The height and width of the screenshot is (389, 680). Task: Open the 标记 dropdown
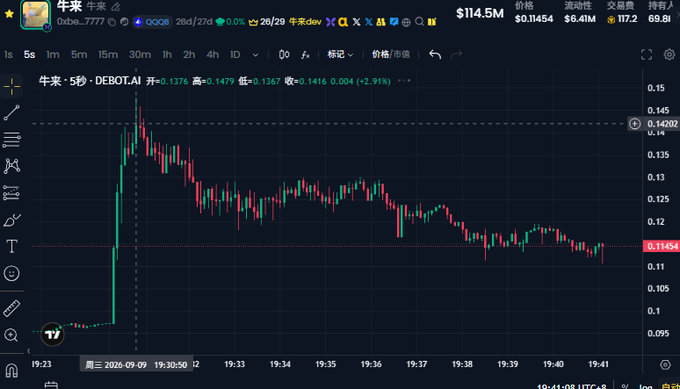(340, 55)
